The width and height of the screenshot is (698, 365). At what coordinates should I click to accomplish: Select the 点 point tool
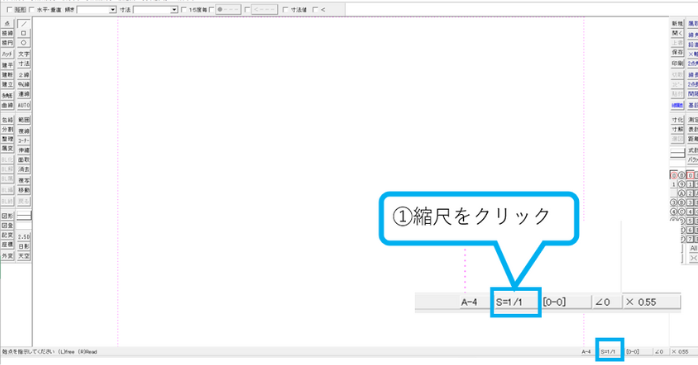(x=7, y=24)
